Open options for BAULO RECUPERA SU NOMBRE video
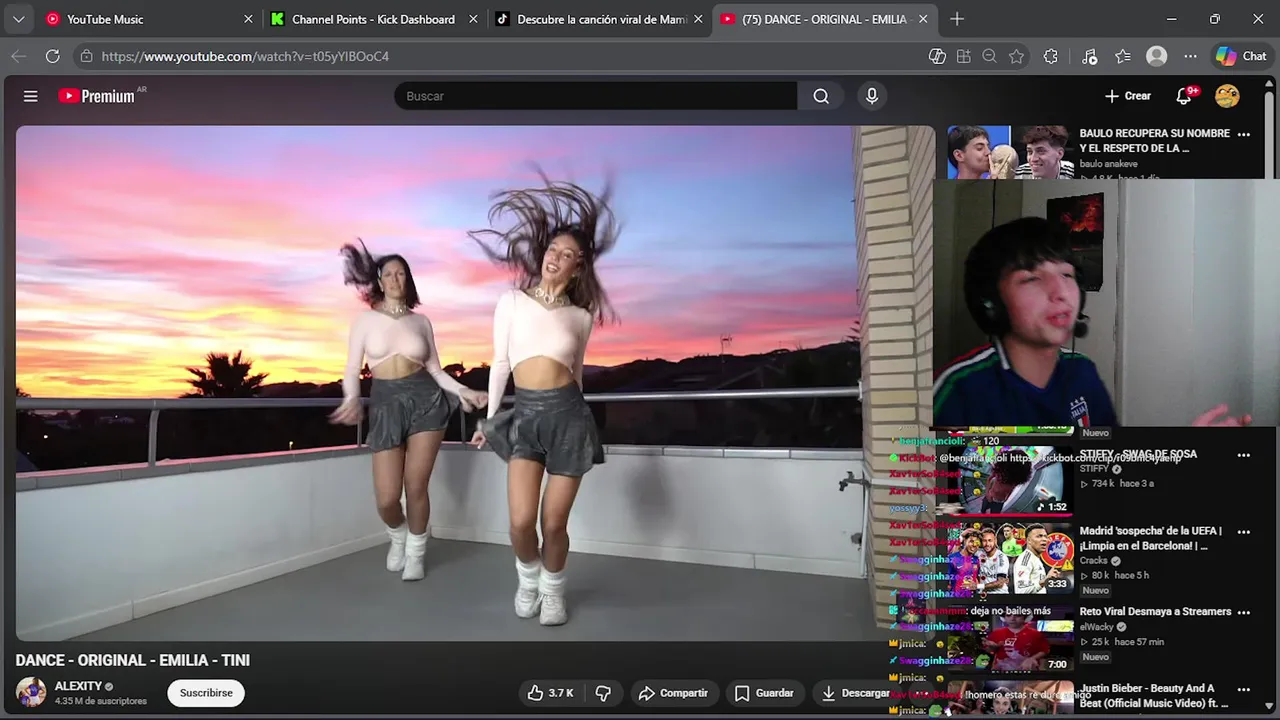The width and height of the screenshot is (1280, 720). pyautogui.click(x=1244, y=134)
